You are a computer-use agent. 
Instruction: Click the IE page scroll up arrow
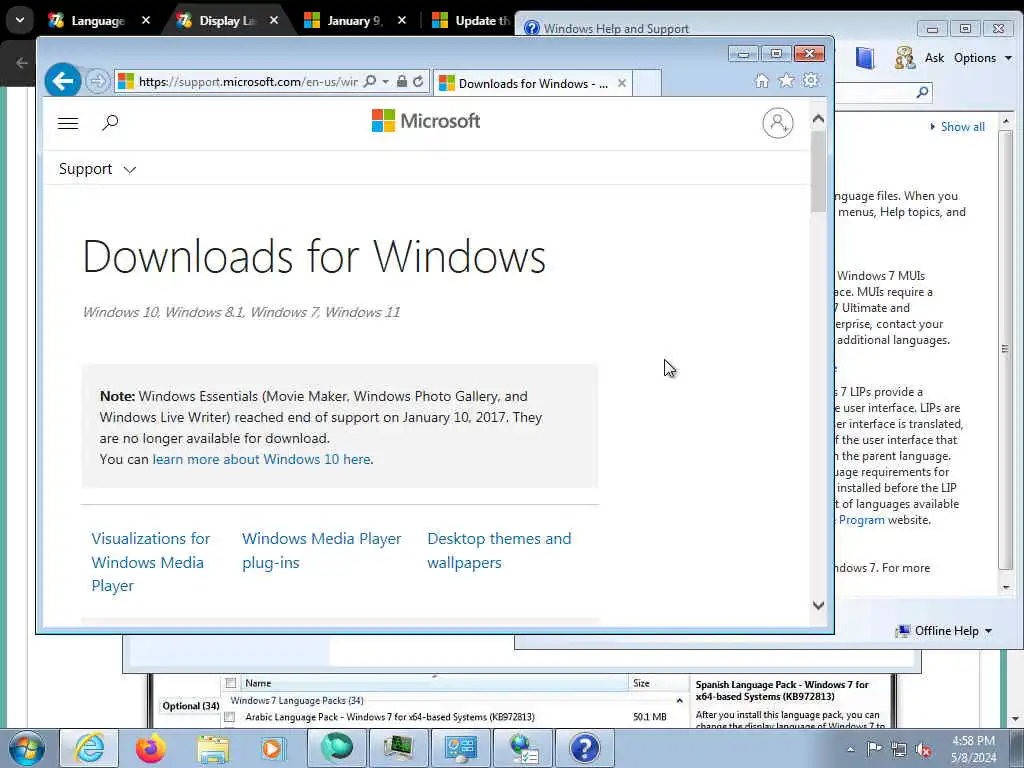coord(818,120)
